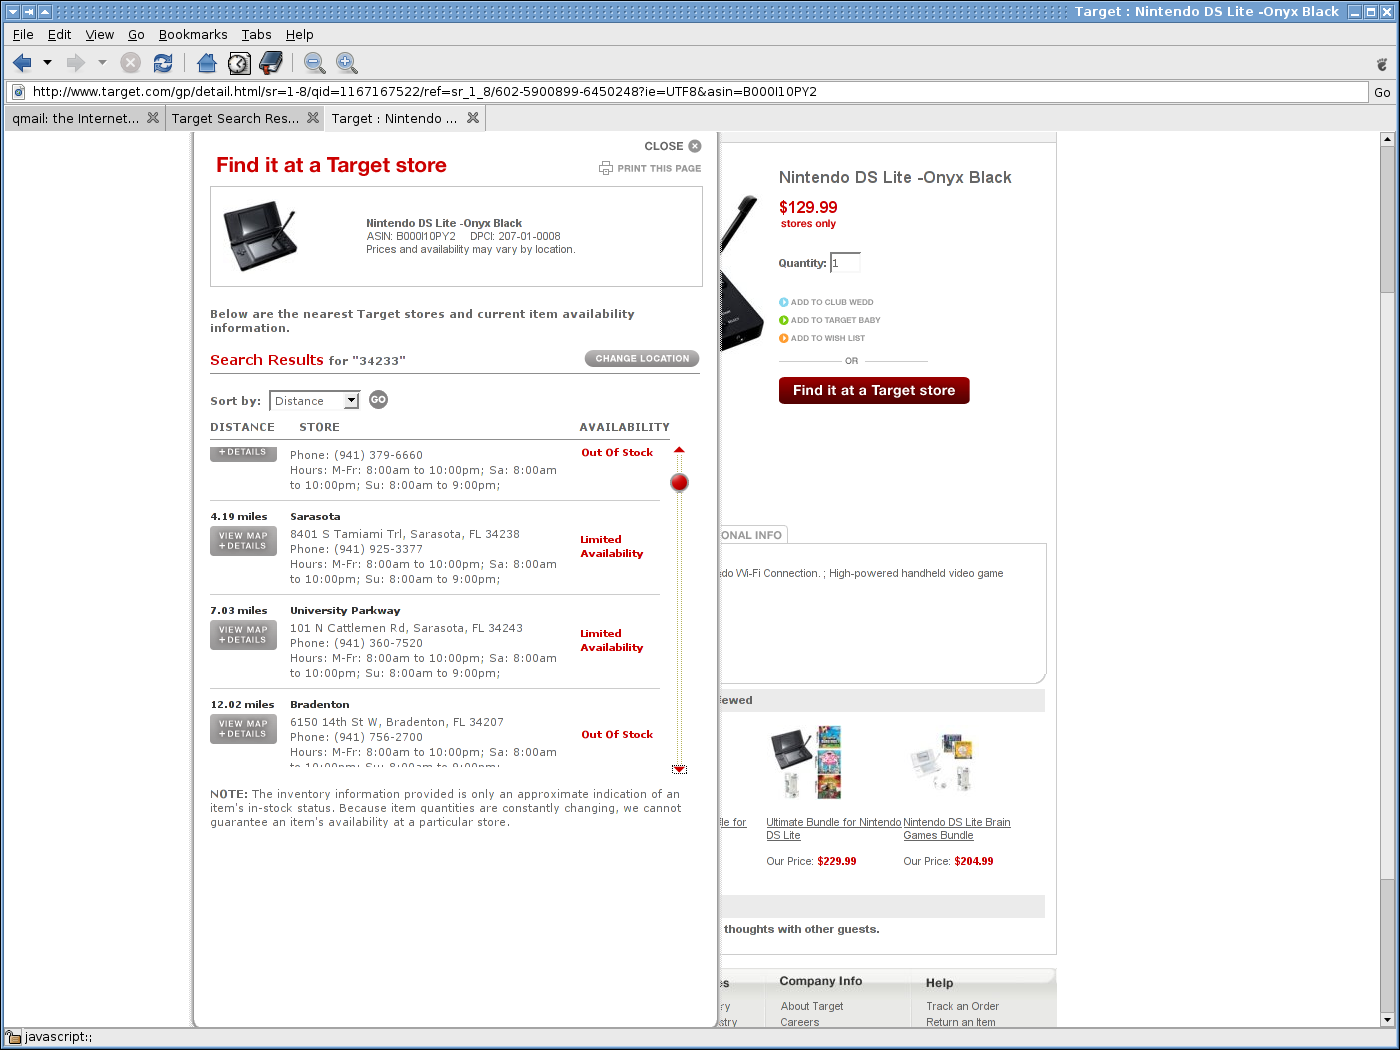Open the window menu icon in title bar
Image resolution: width=1400 pixels, height=1050 pixels.
click(13, 12)
